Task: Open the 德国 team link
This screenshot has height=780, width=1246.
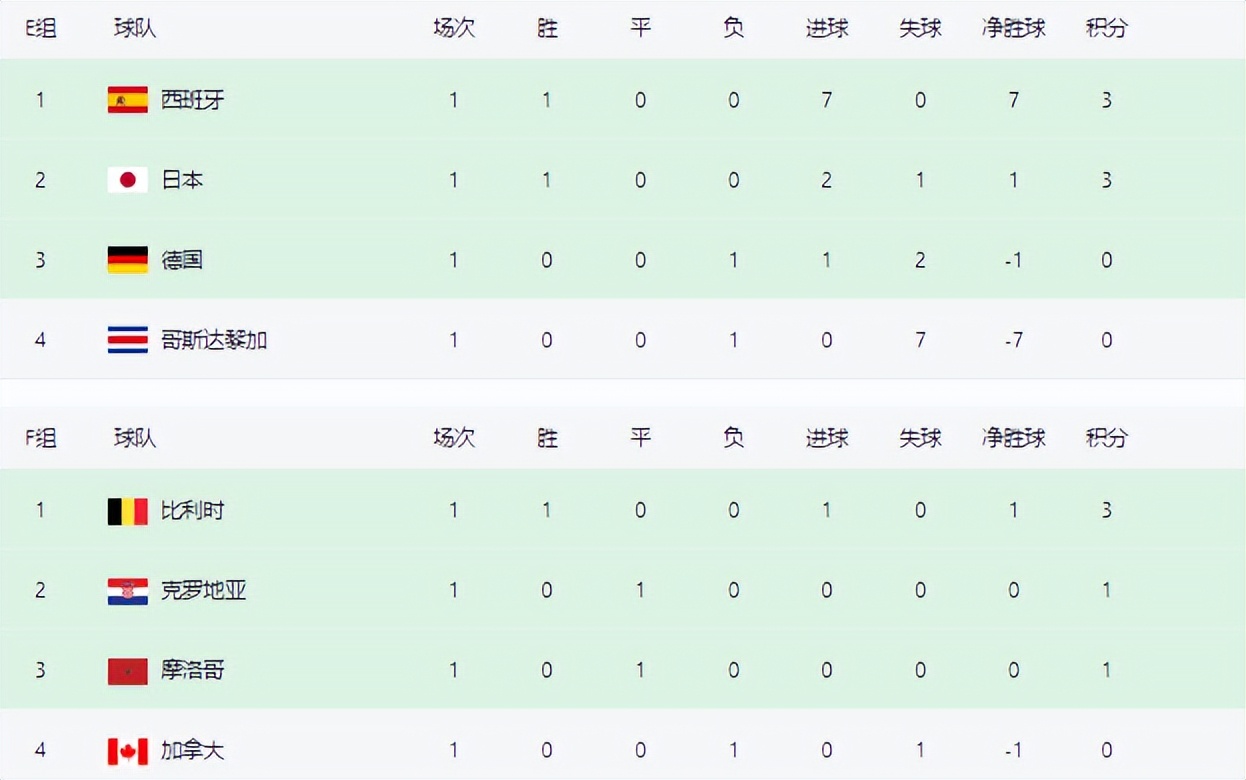Action: pyautogui.click(x=182, y=260)
